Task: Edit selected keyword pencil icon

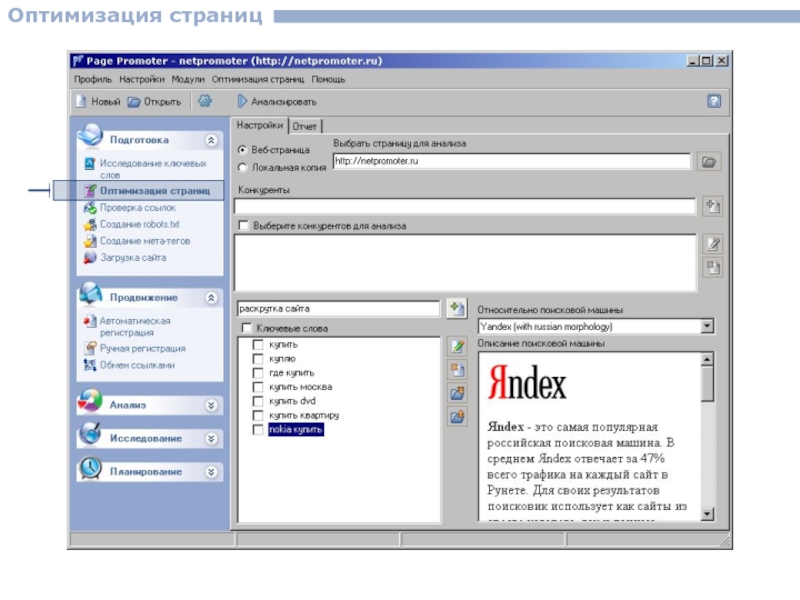Action: click(457, 346)
